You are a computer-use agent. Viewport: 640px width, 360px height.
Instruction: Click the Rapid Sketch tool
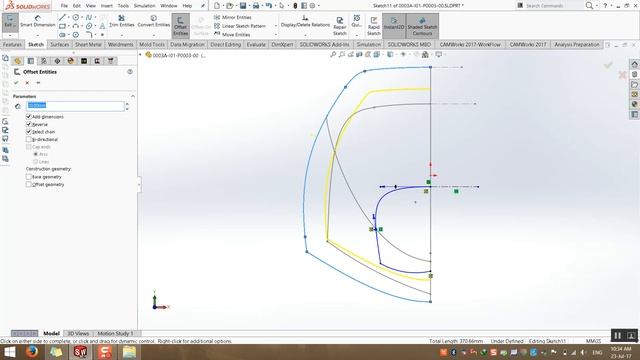[373, 26]
